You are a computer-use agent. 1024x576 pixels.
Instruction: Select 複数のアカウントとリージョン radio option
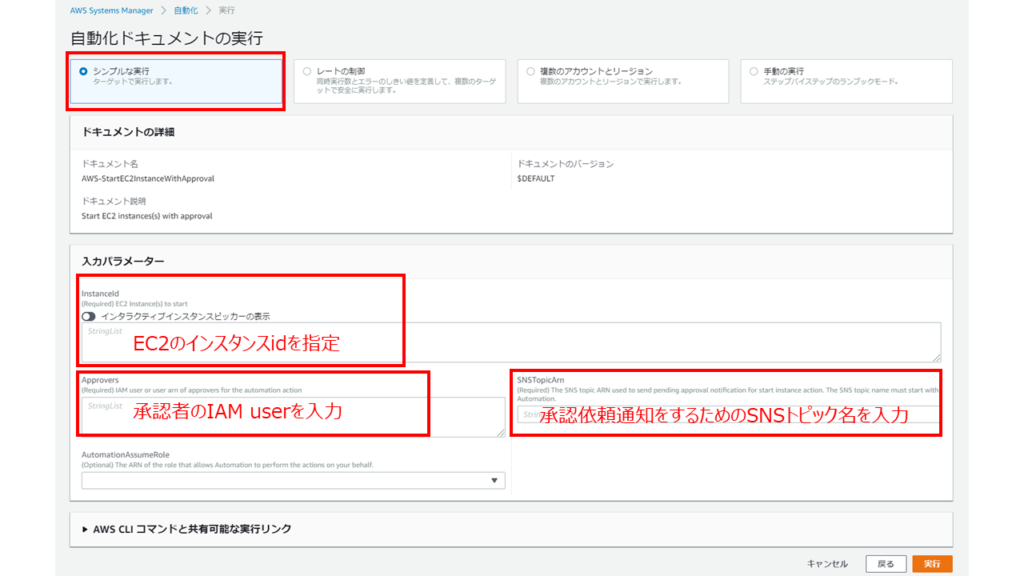coord(531,72)
